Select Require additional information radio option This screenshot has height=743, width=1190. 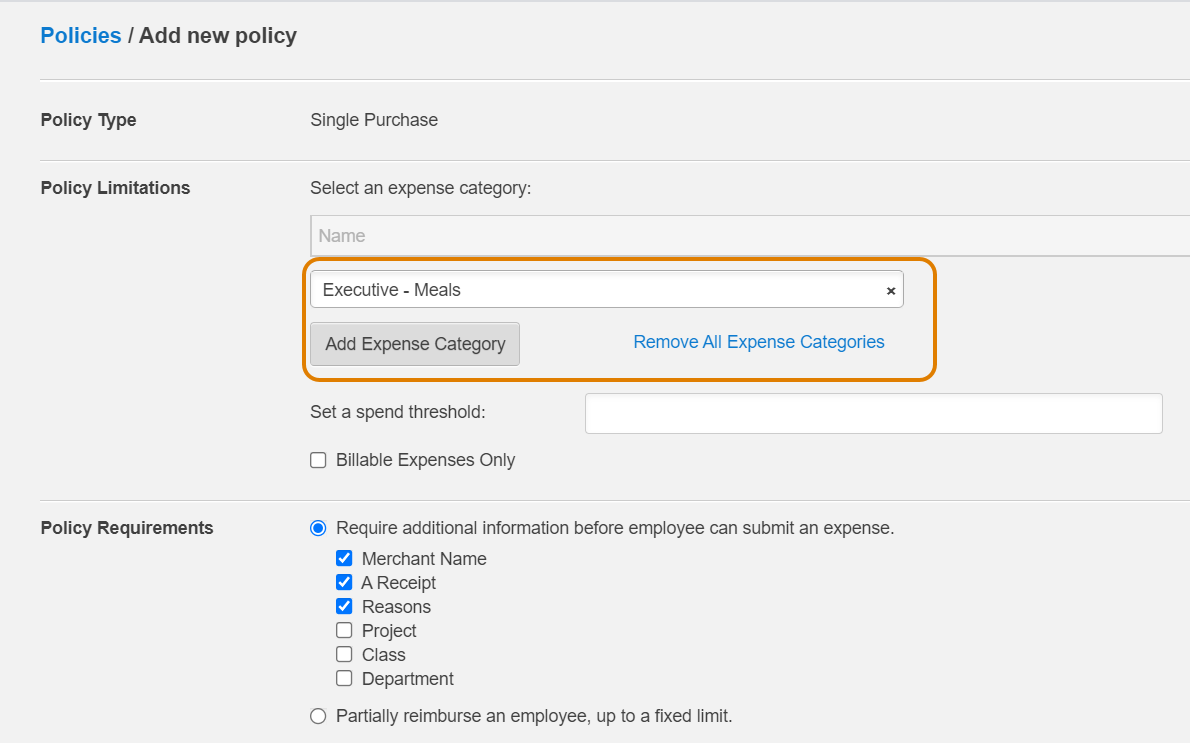coord(318,527)
